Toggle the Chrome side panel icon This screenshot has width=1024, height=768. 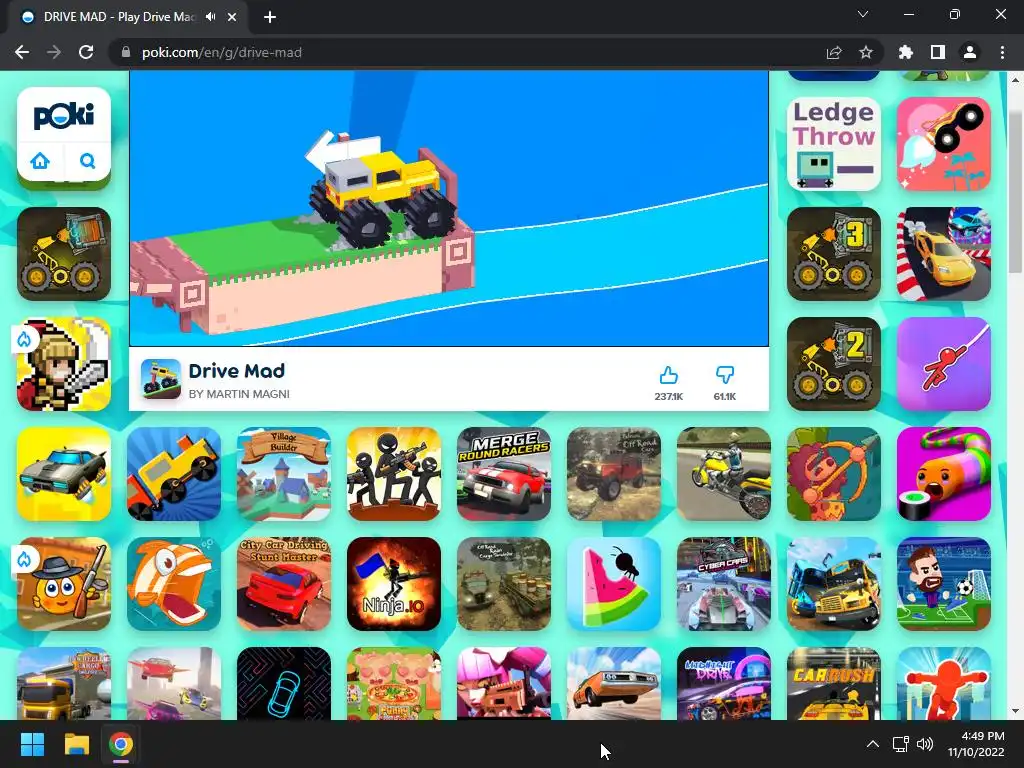938,52
